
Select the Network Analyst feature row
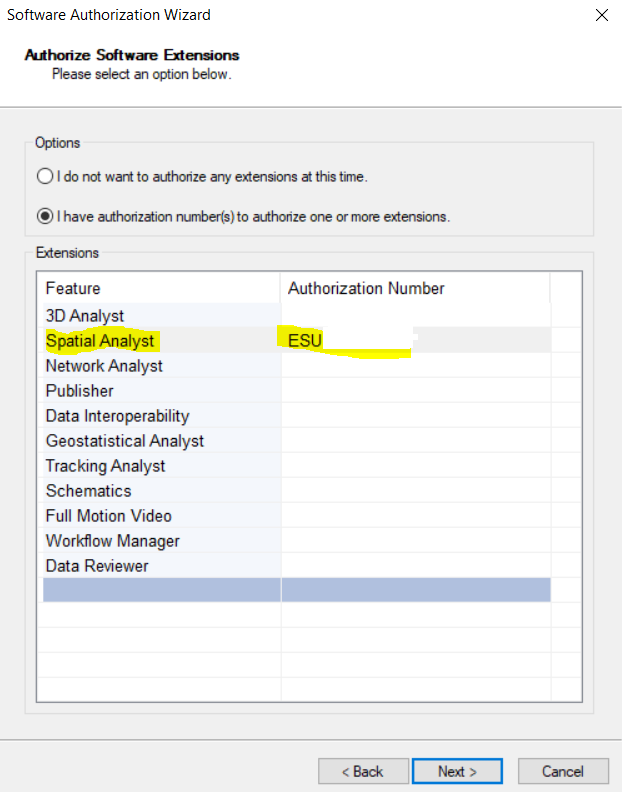click(104, 366)
